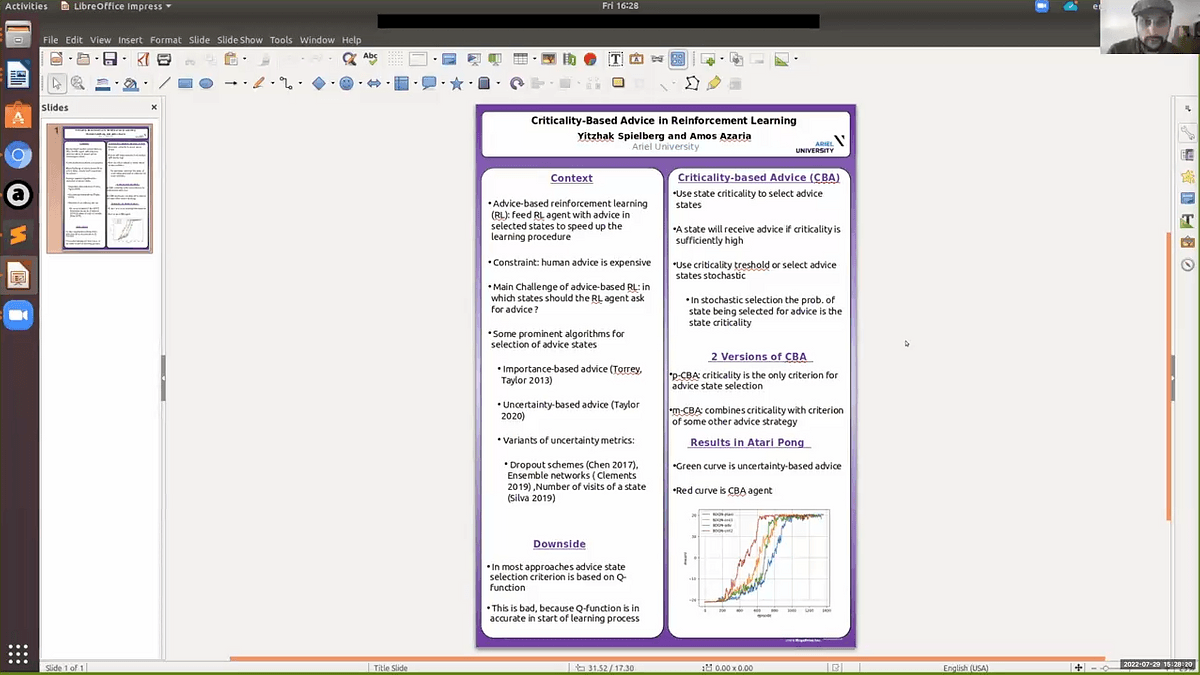This screenshot has width=1200, height=675.
Task: Open sidebar Properties wrench deck
Action: pos(1187,133)
